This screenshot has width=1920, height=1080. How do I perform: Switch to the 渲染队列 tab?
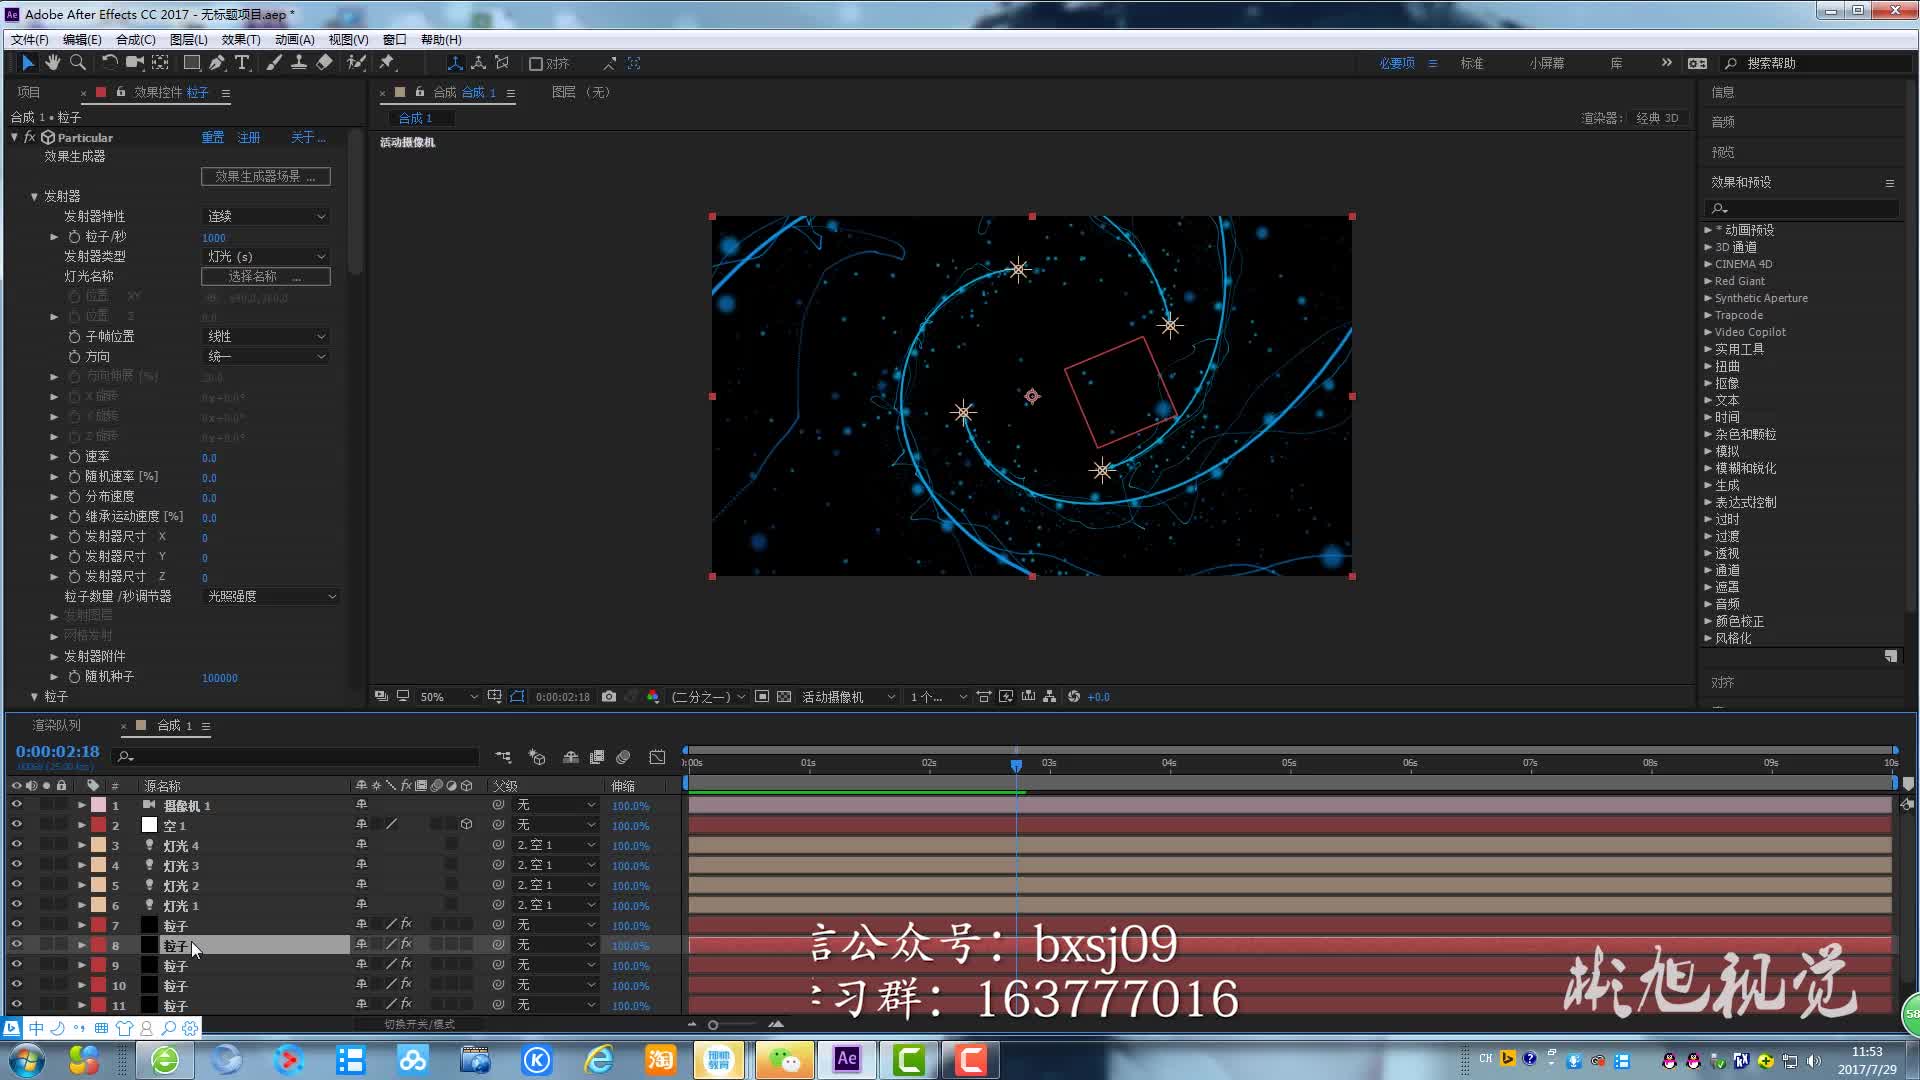point(56,726)
